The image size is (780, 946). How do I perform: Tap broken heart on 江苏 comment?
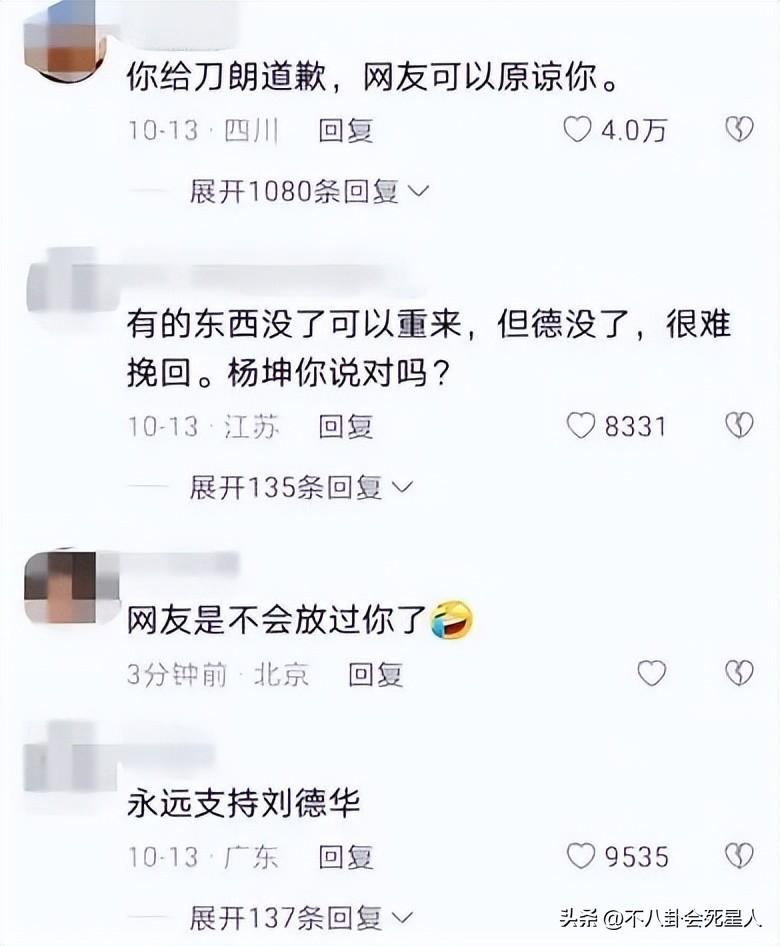[739, 425]
